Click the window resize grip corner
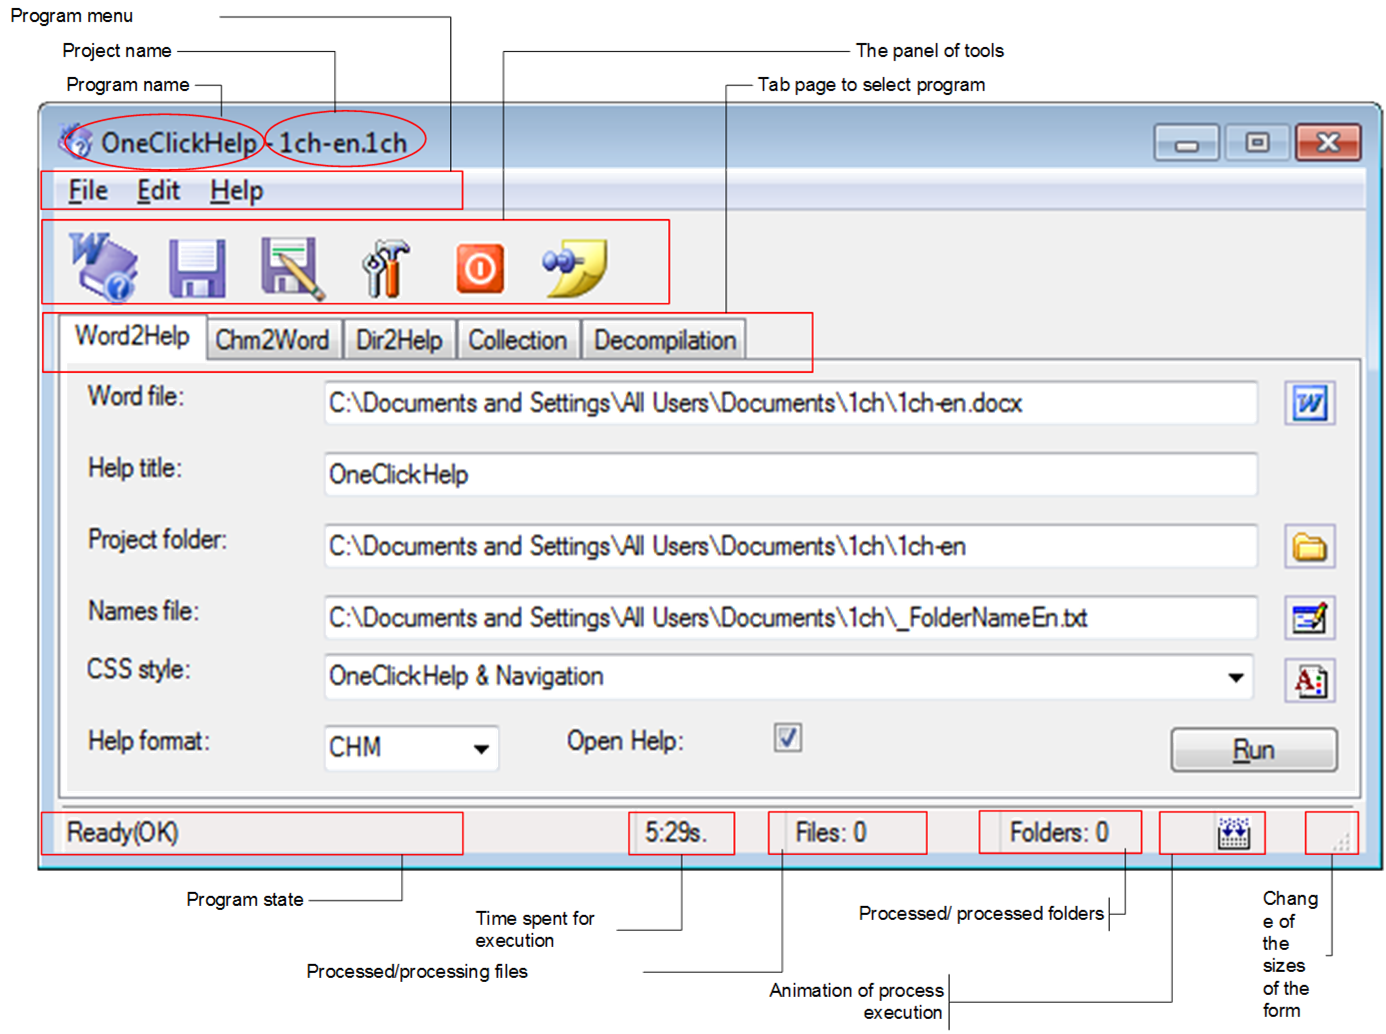This screenshot has width=1386, height=1034. [1341, 842]
